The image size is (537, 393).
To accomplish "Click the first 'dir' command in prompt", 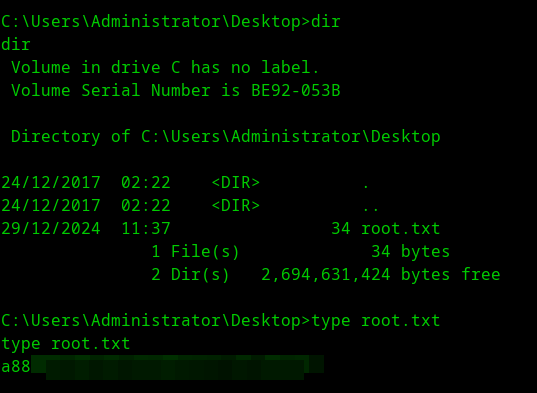I will tap(325, 22).
